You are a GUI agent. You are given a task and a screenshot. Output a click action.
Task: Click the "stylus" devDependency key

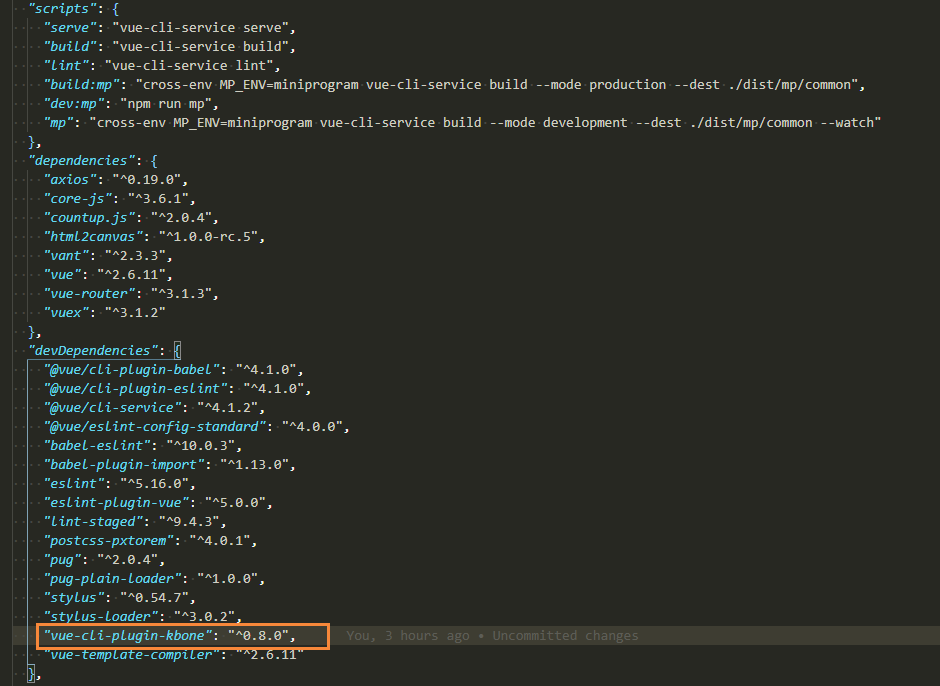(x=74, y=598)
